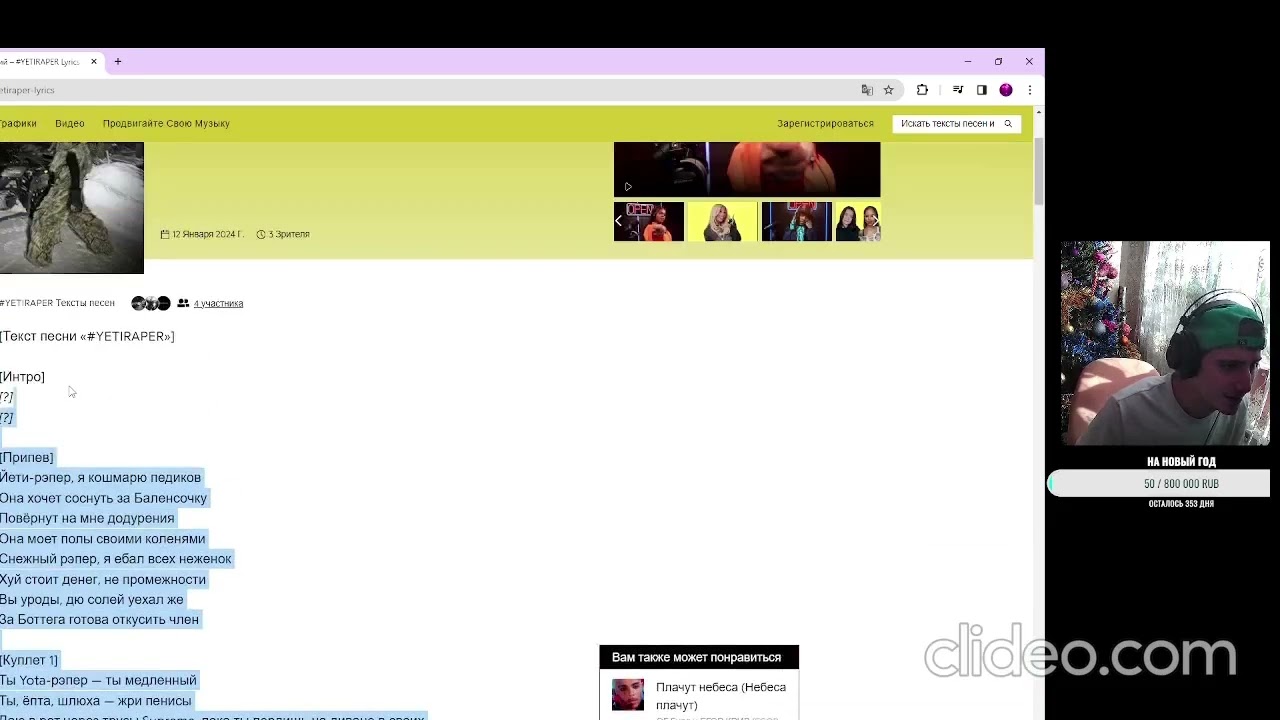Screen dimensions: 1280x720
Task: Click the [Интро] section label
Action: click(22, 377)
